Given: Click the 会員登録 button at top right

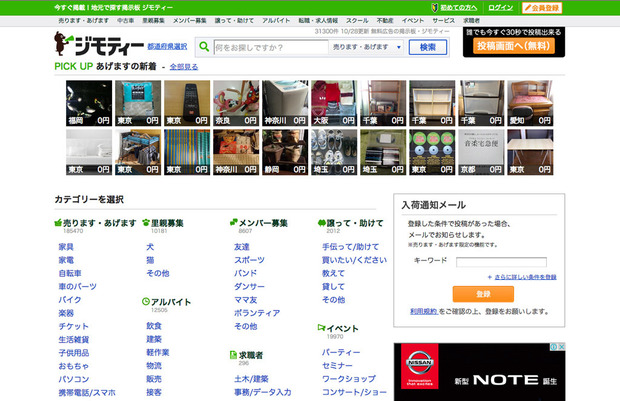Looking at the screenshot, I should [541, 7].
